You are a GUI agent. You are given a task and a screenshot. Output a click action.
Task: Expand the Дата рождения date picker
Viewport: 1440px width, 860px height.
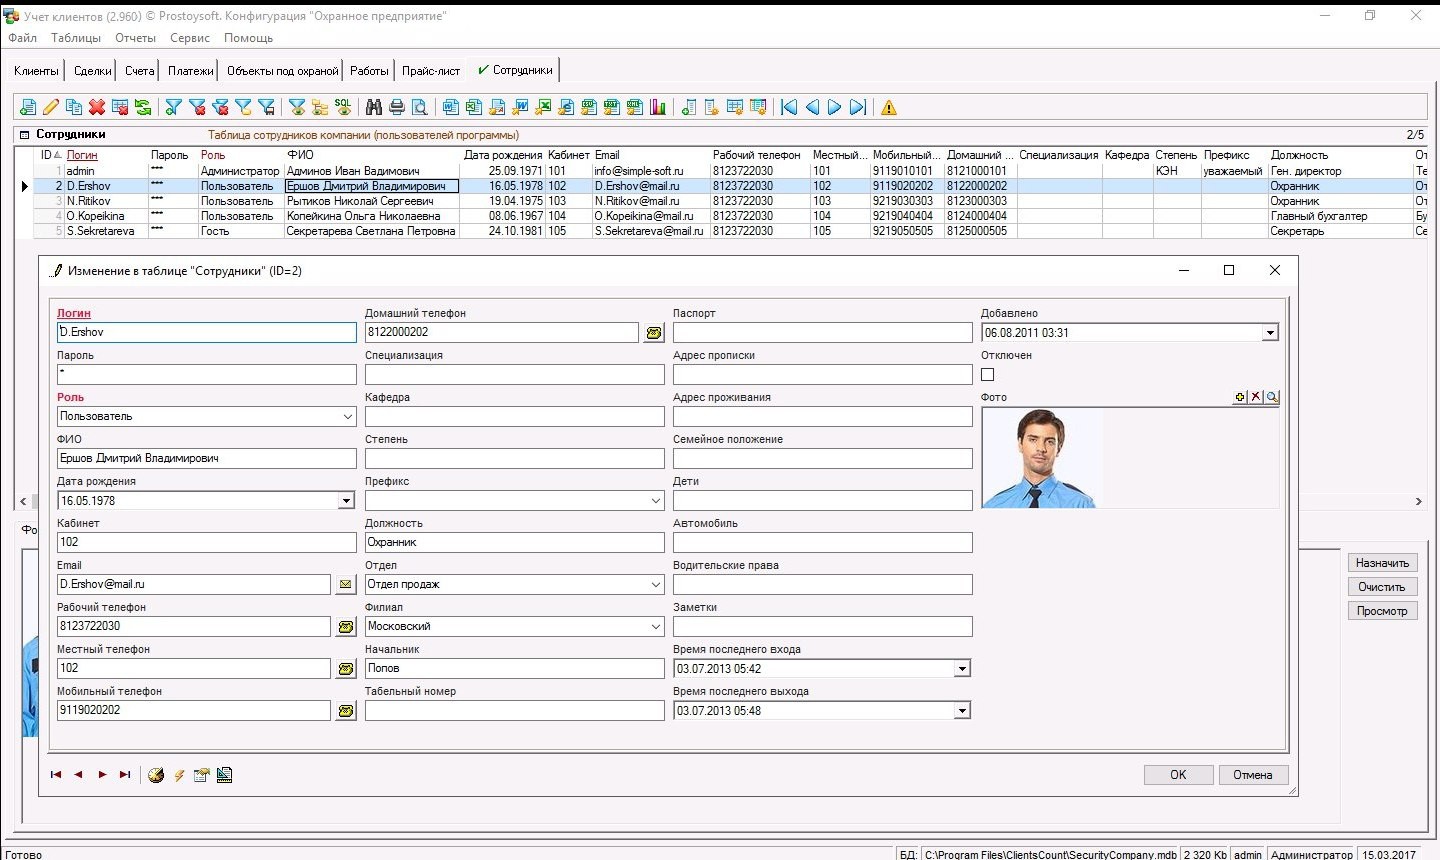(x=347, y=501)
